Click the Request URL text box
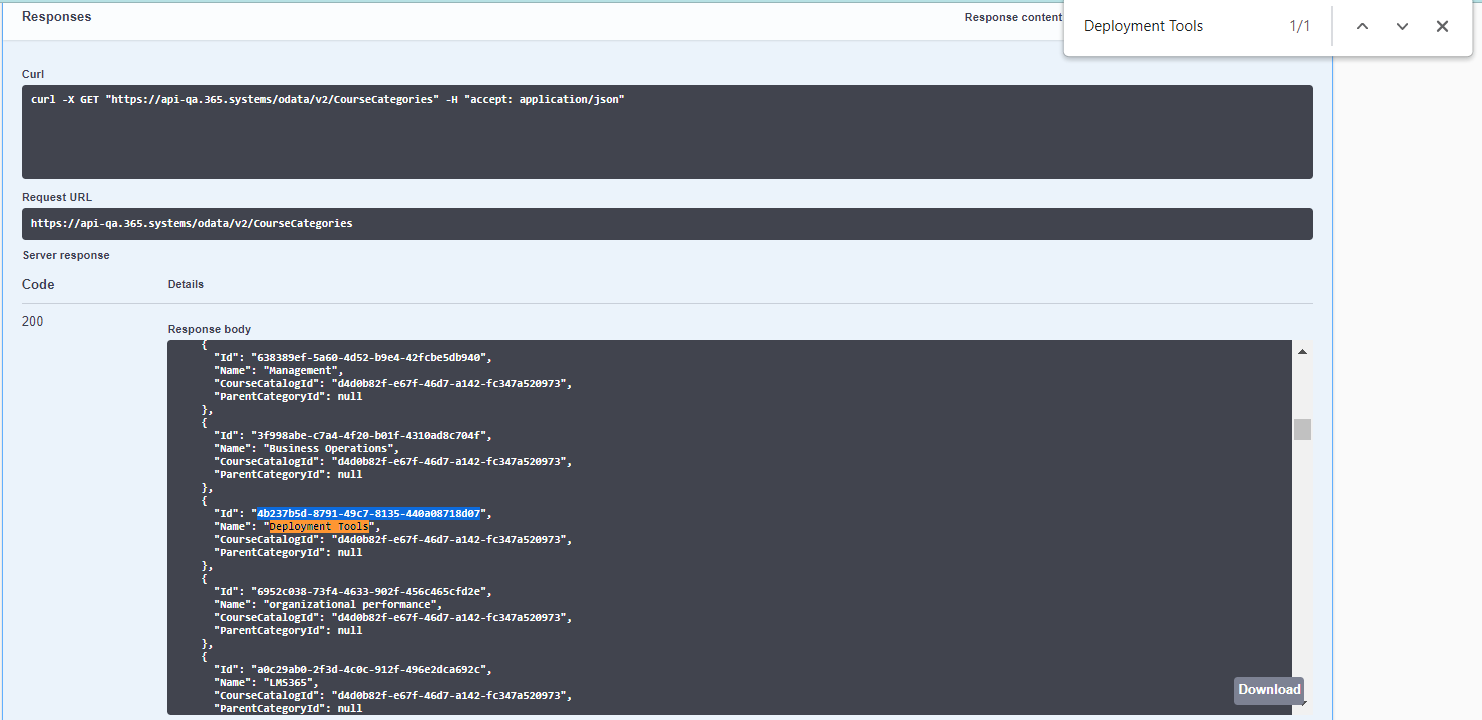 667,224
